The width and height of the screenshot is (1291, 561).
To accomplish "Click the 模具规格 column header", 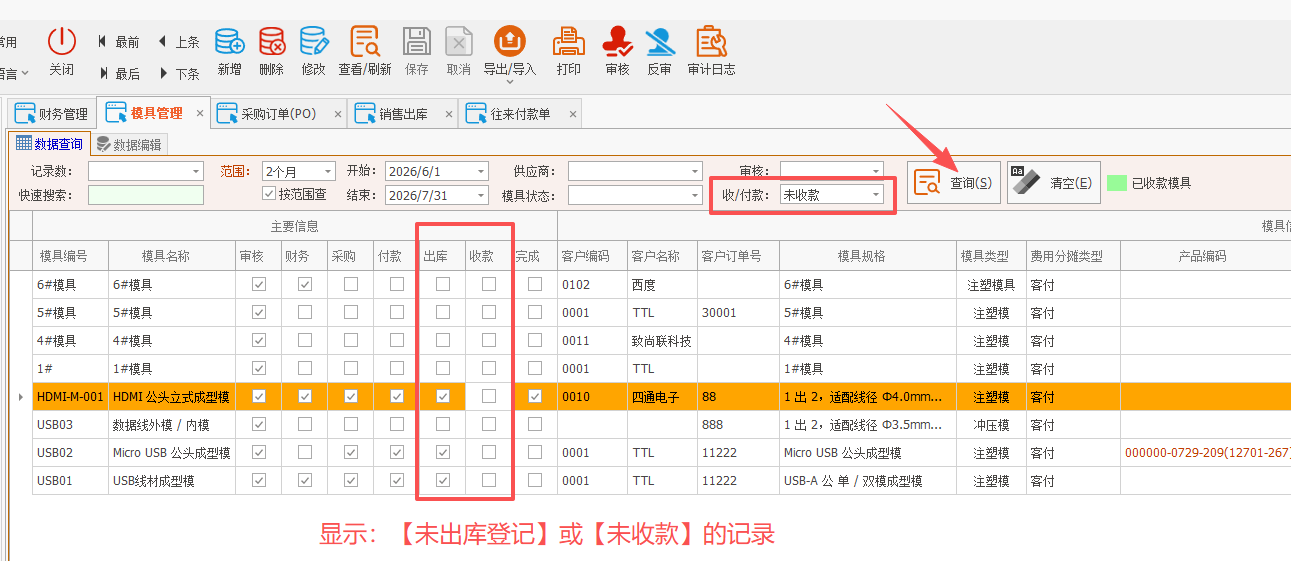I will pyautogui.click(x=868, y=256).
